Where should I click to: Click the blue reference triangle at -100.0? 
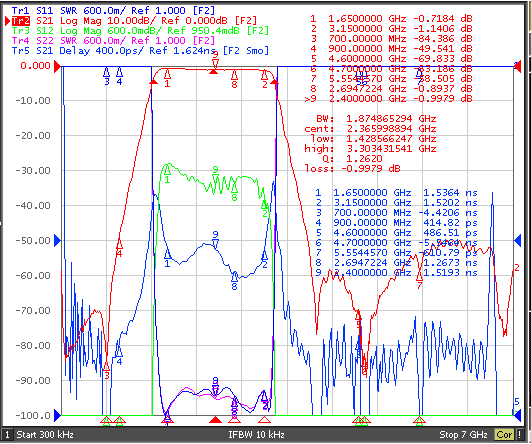58,415
